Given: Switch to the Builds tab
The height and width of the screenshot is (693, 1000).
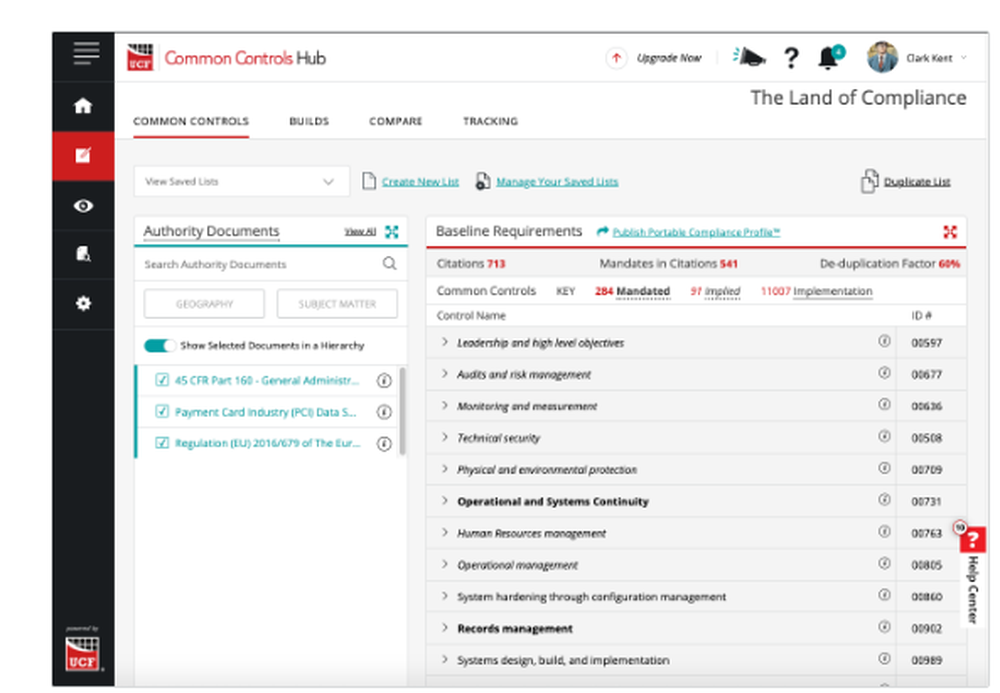Looking at the screenshot, I should (309, 121).
